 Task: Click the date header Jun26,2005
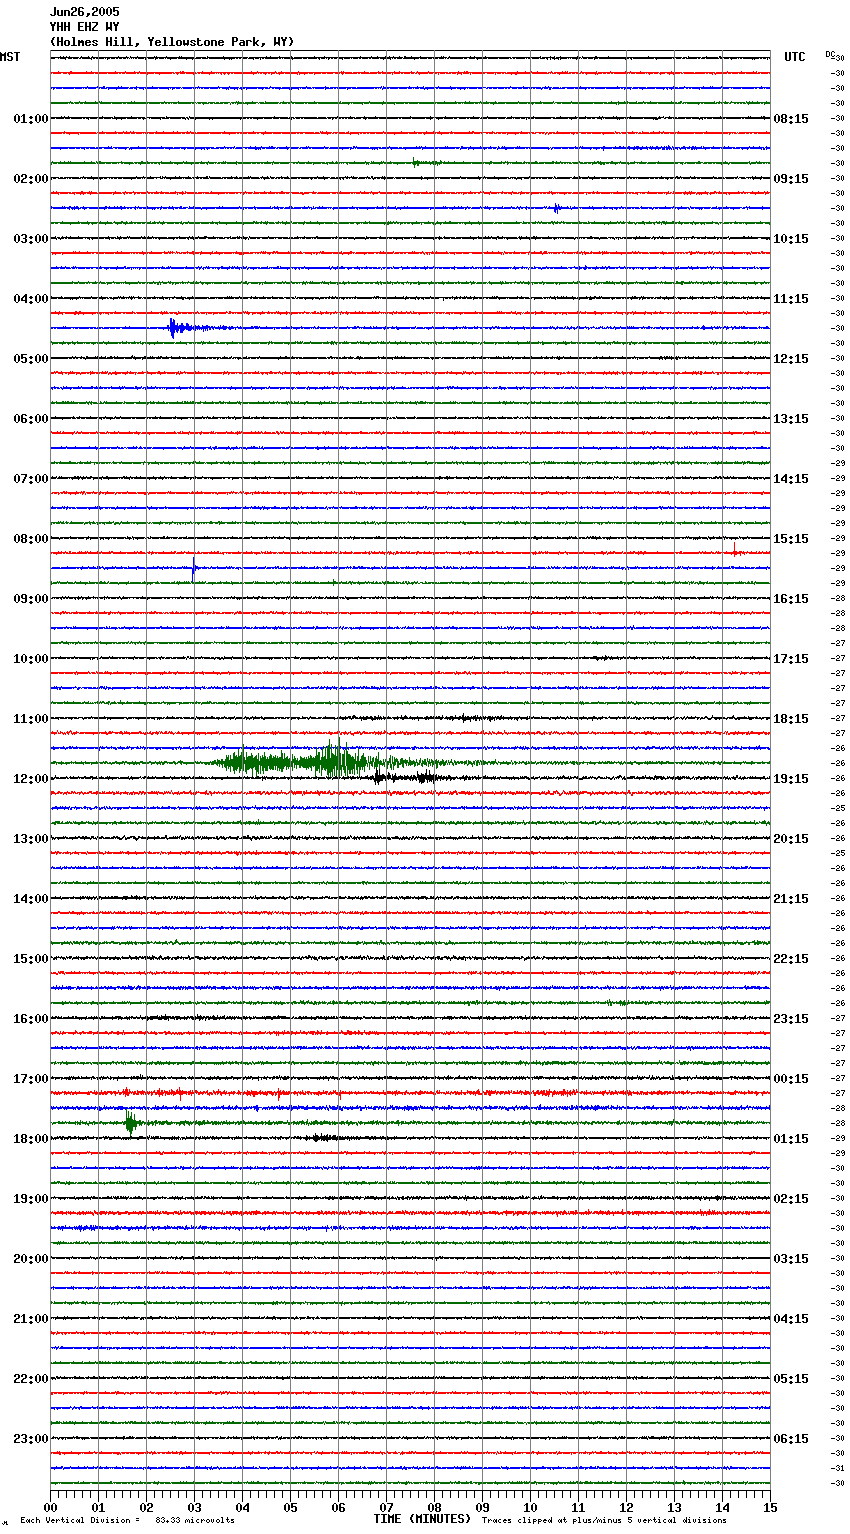tap(85, 12)
